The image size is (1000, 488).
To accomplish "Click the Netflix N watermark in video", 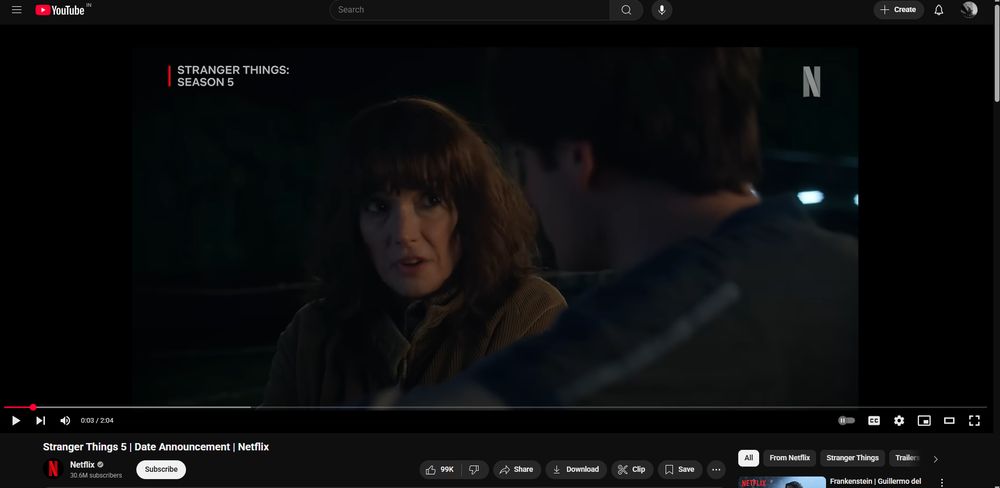I will click(x=811, y=82).
